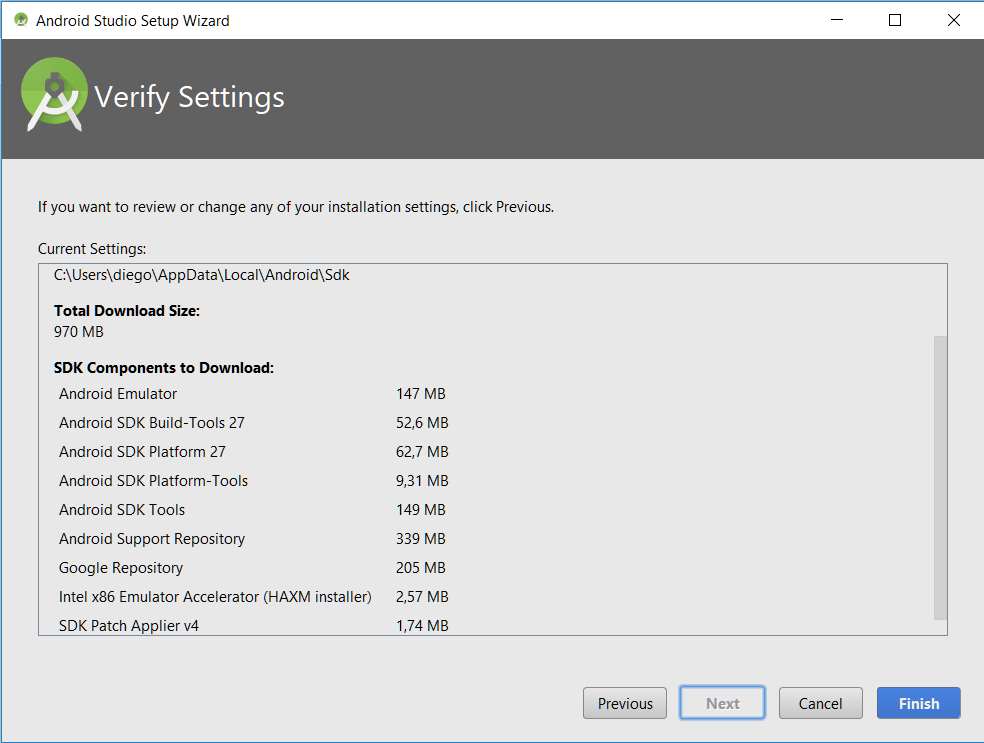Select the Android SDK Tools row
The height and width of the screenshot is (743, 984).
(252, 510)
